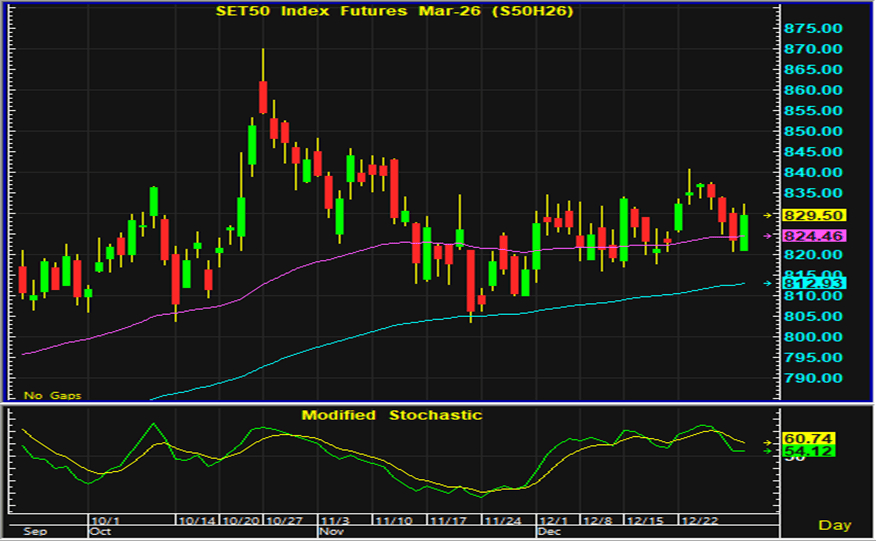Click the Modified Stochastic panel title
876x541 pixels.
tap(392, 414)
